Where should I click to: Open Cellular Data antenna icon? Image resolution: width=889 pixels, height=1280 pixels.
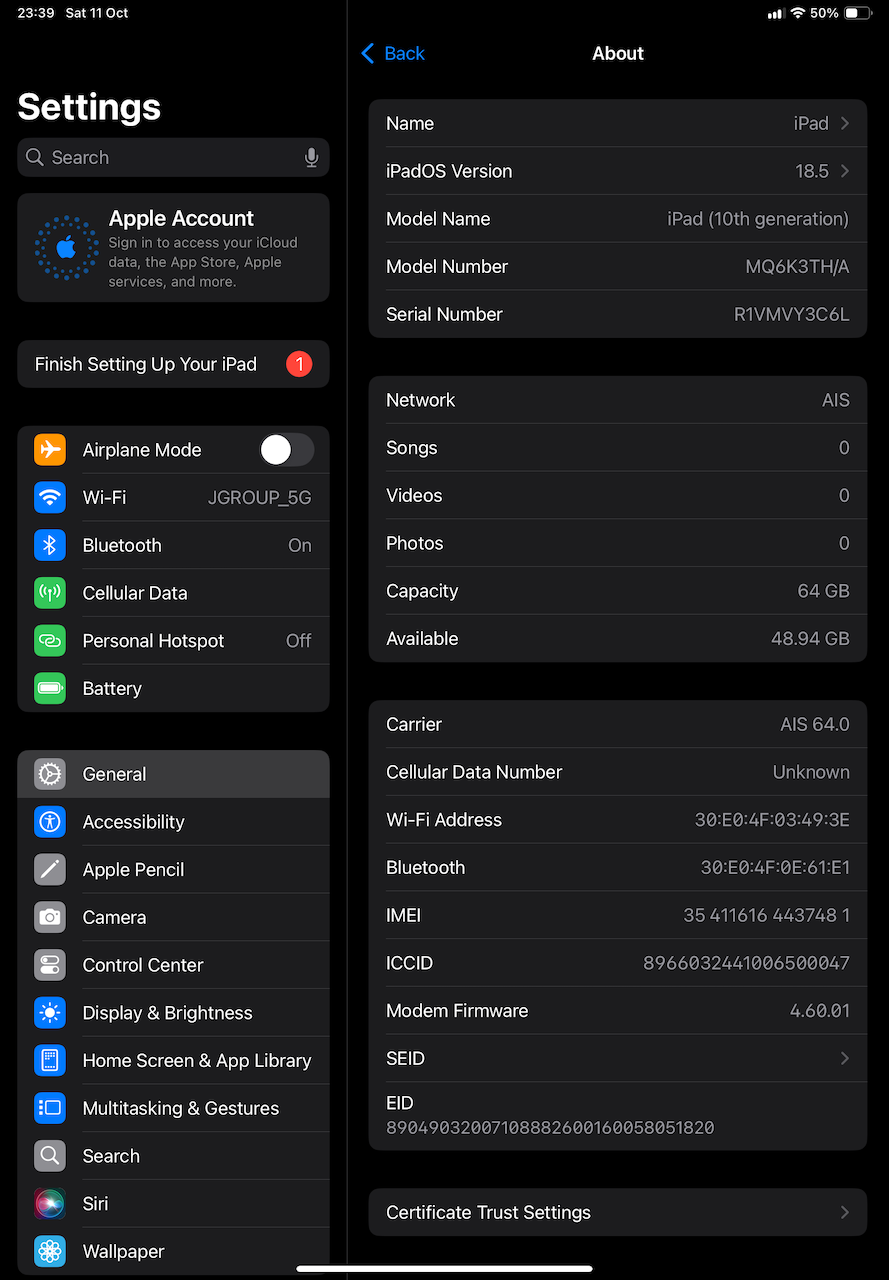click(50, 593)
